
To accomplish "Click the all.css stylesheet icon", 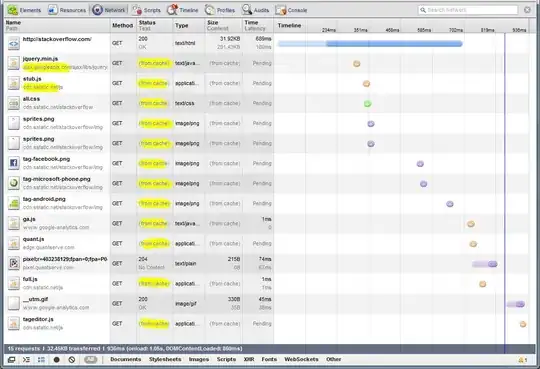I will tap(14, 103).
